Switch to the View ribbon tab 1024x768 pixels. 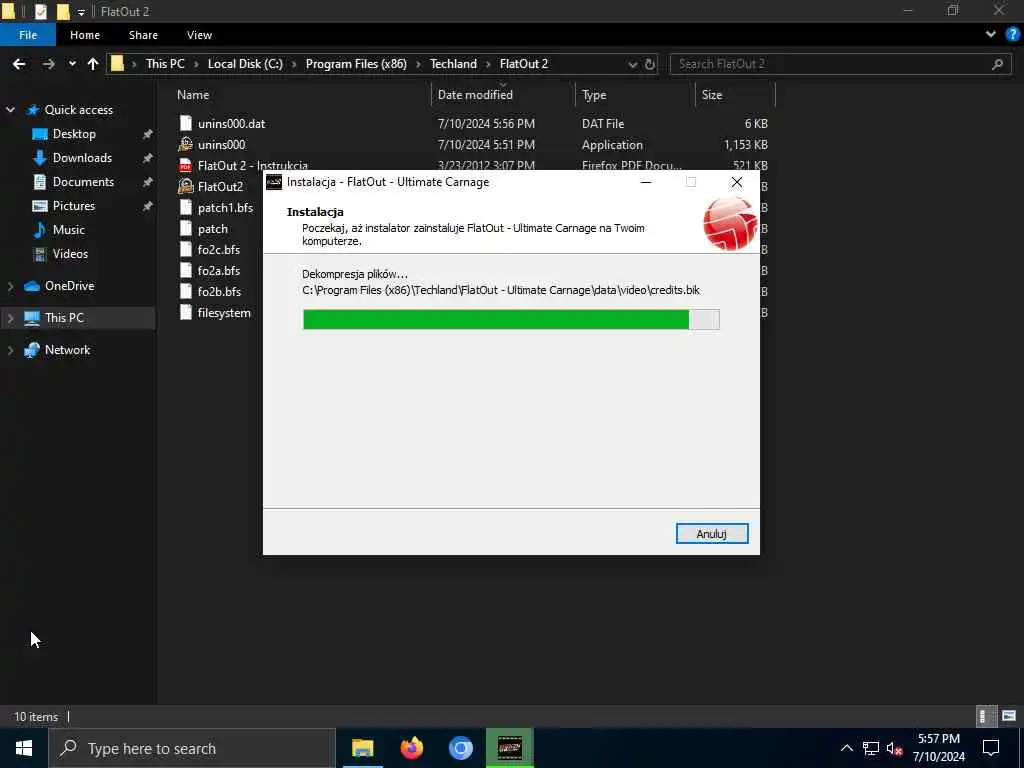[x=199, y=35]
